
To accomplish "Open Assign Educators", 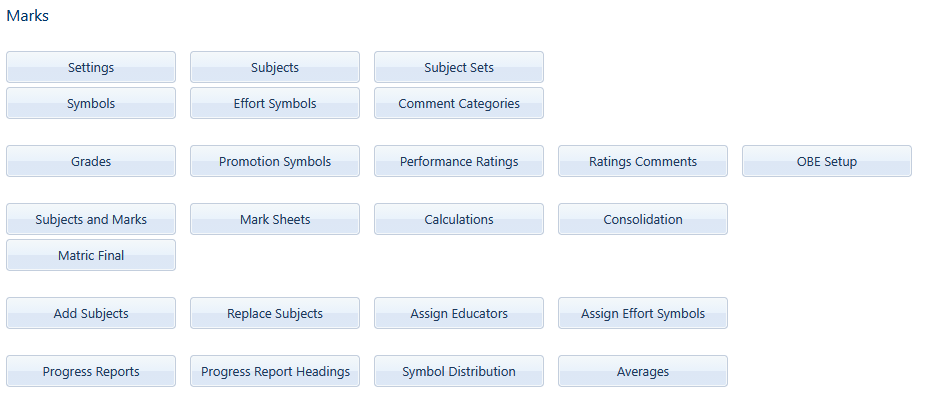I will [x=459, y=313].
